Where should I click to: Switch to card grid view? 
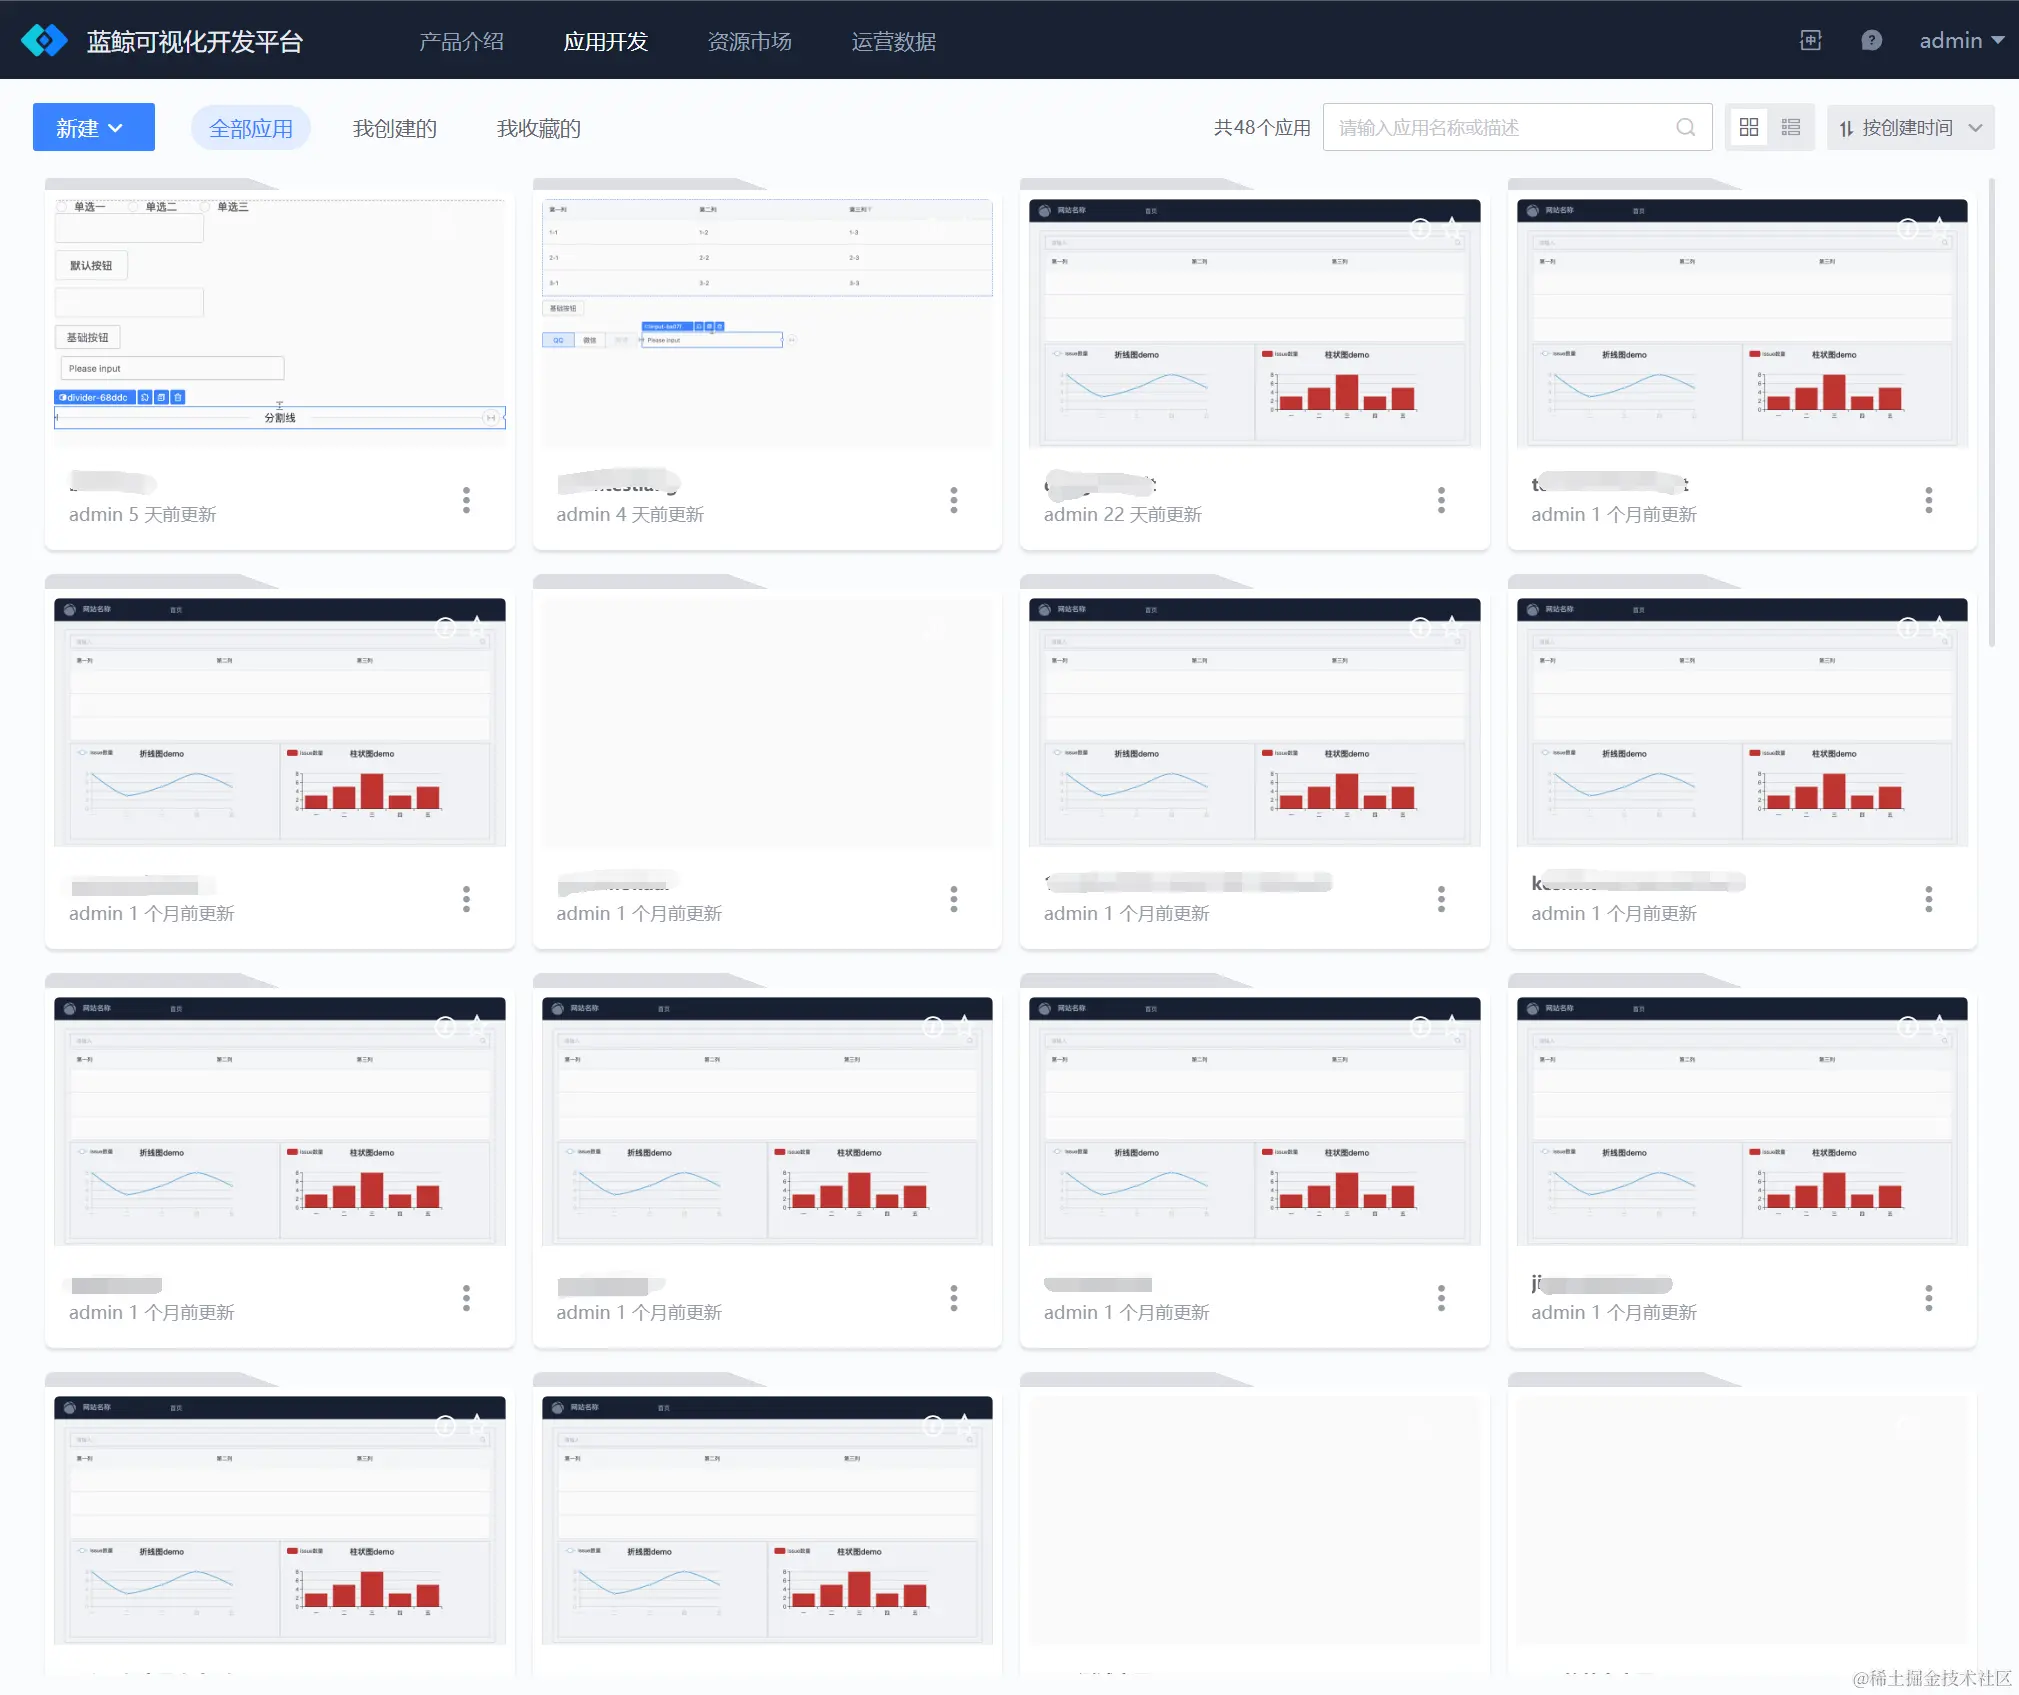point(1749,128)
